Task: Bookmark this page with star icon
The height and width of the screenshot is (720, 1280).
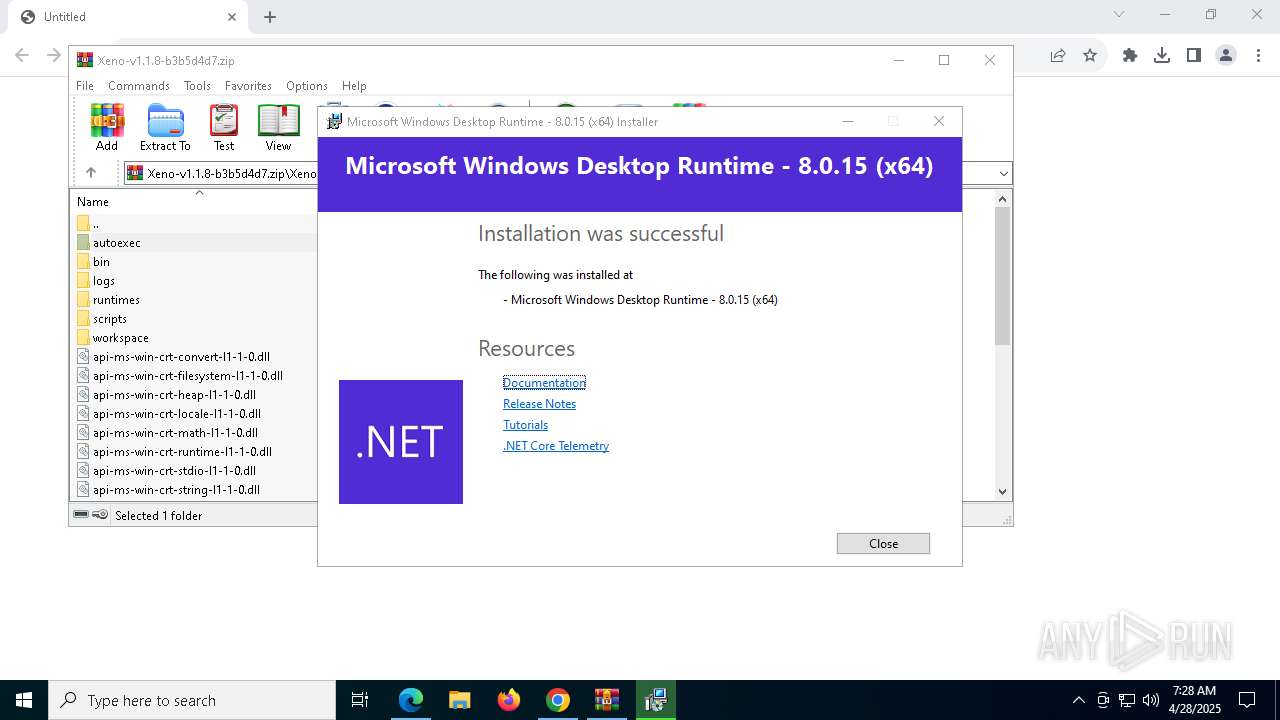Action: coord(1090,56)
